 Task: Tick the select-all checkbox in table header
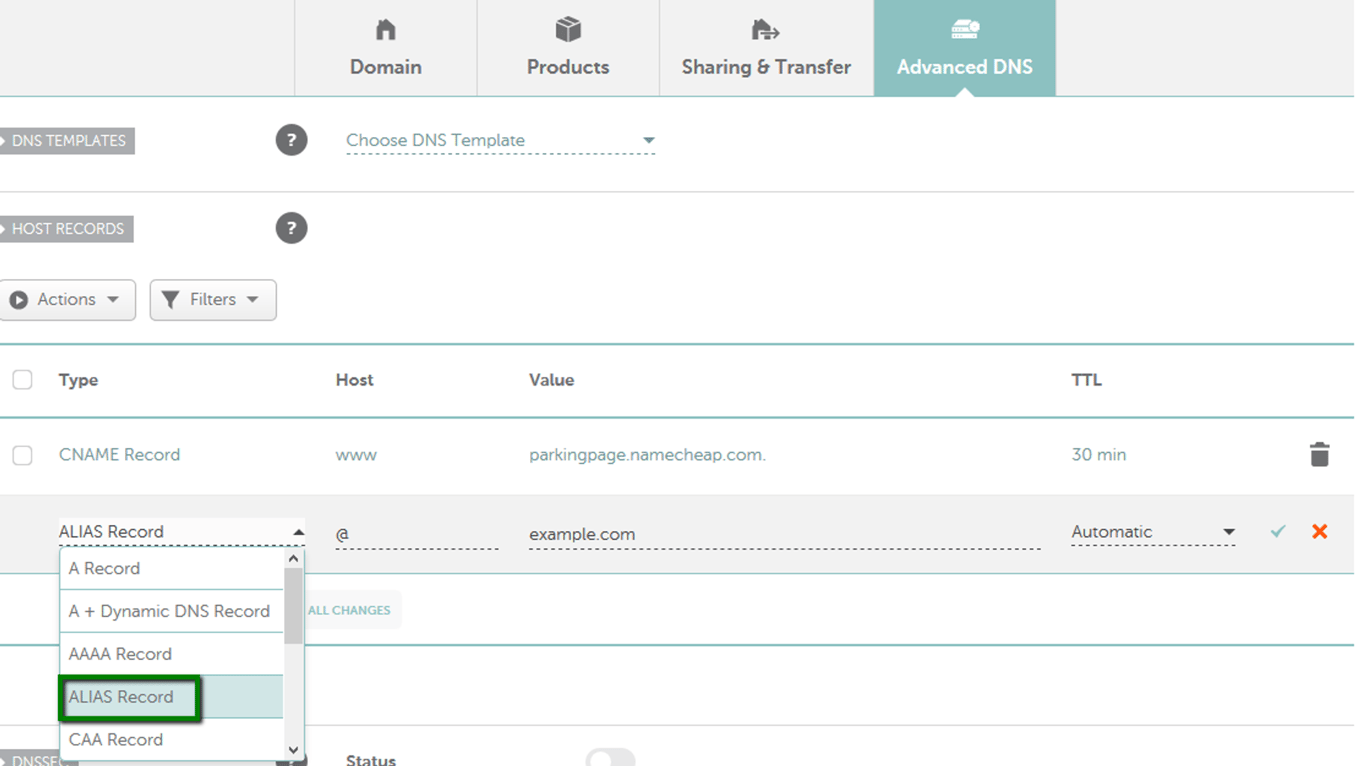(x=22, y=380)
